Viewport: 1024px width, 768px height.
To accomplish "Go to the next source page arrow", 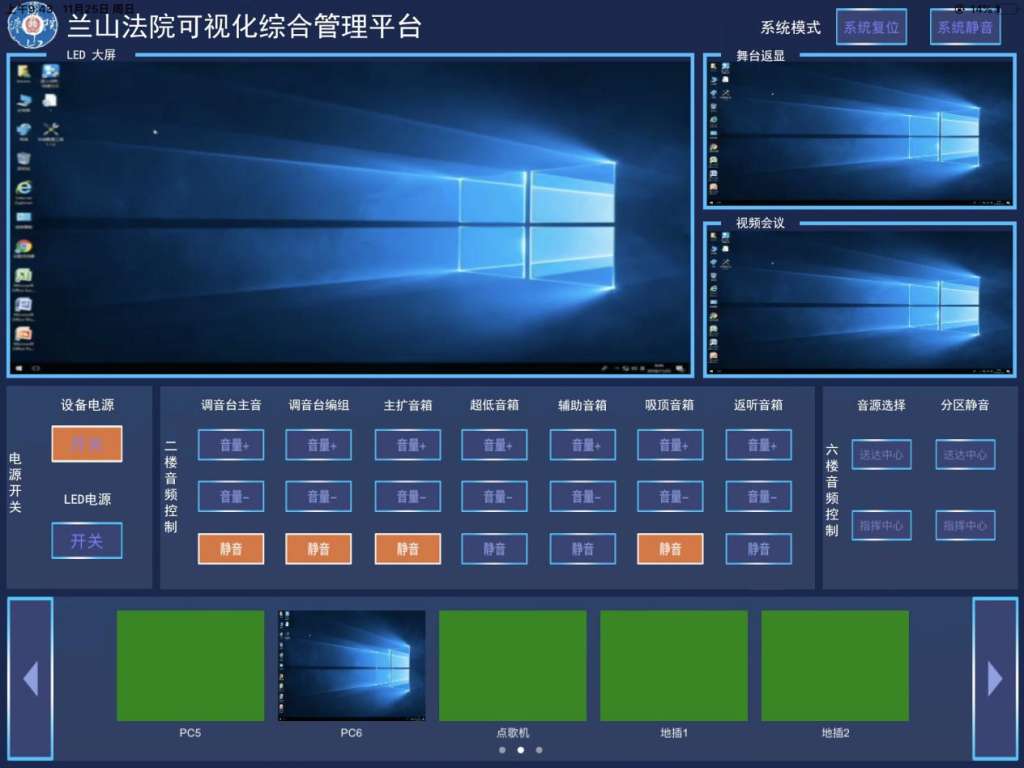I will click(x=995, y=679).
